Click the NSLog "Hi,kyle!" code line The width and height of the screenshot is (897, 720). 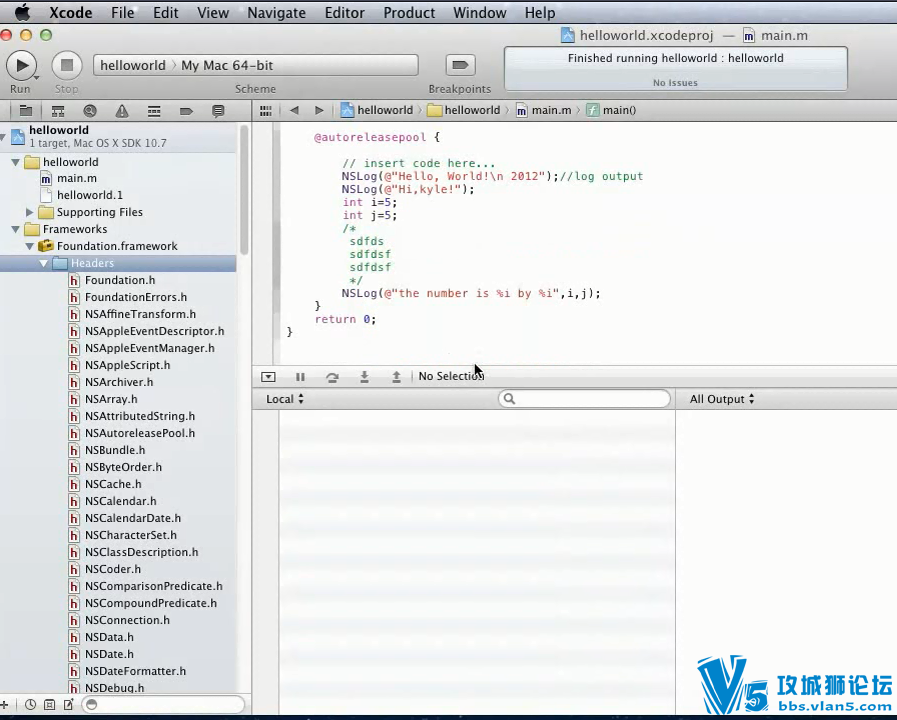pyautogui.click(x=408, y=189)
